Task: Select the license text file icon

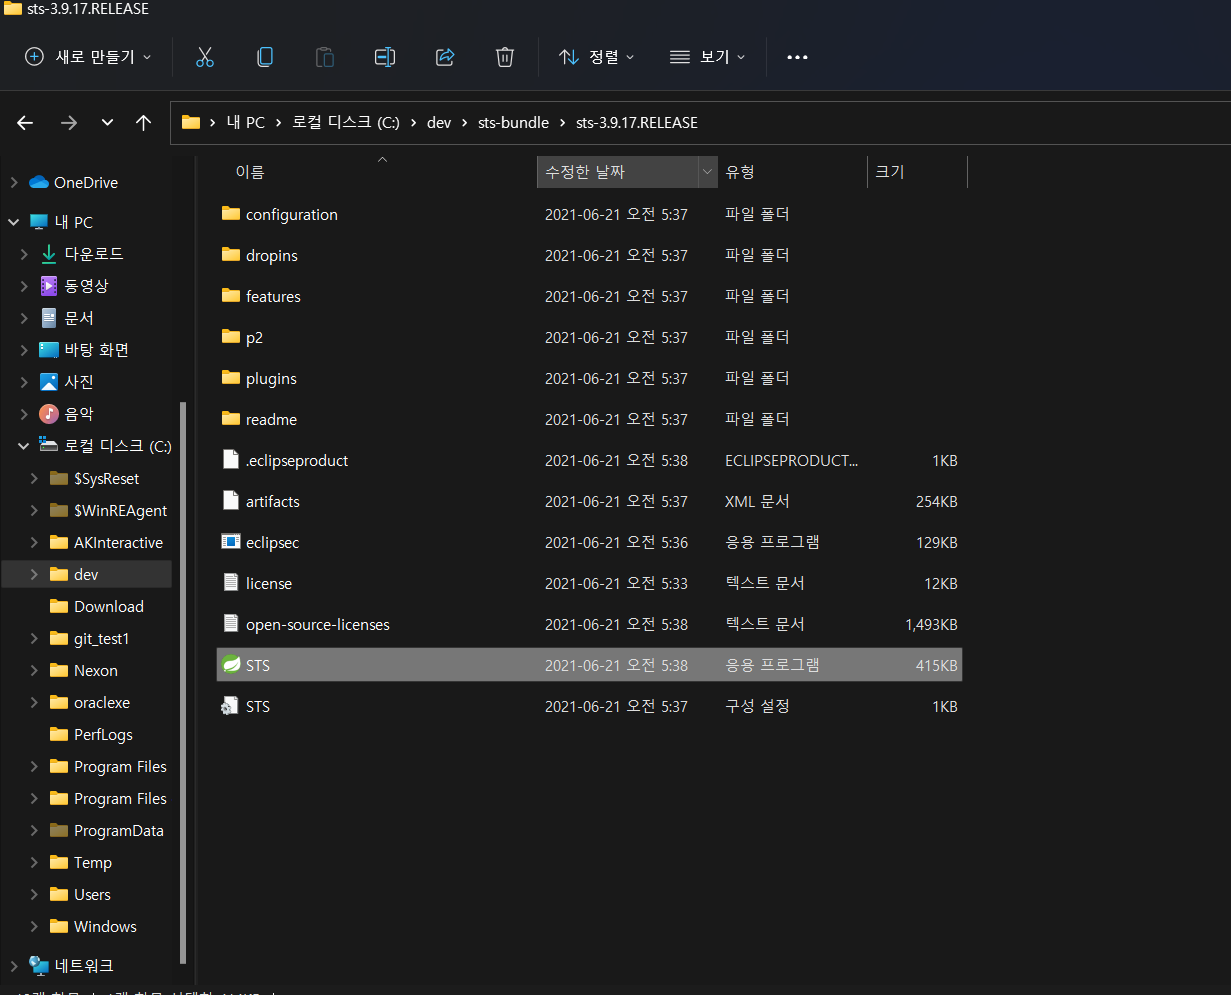Action: click(231, 583)
